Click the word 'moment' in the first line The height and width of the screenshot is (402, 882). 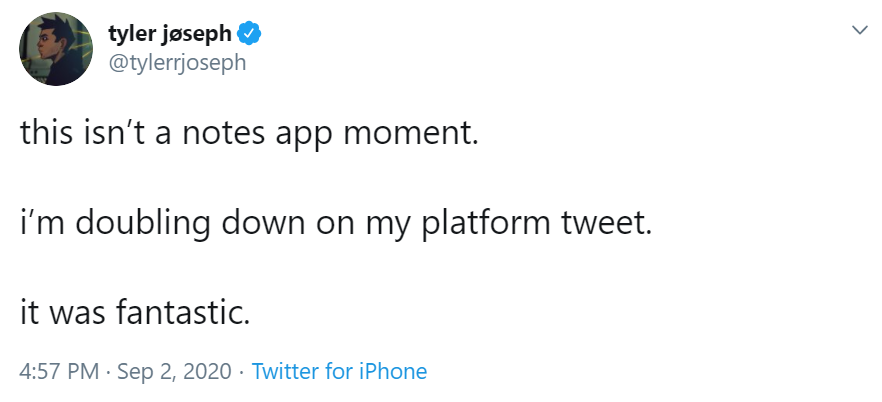click(413, 132)
